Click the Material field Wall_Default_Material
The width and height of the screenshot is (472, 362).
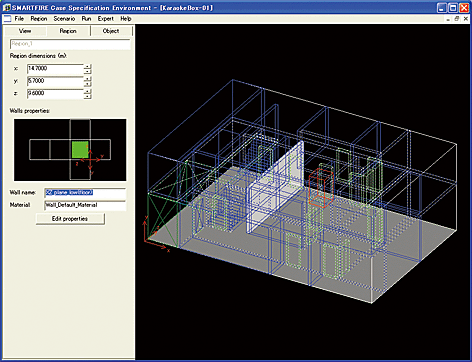(85, 205)
